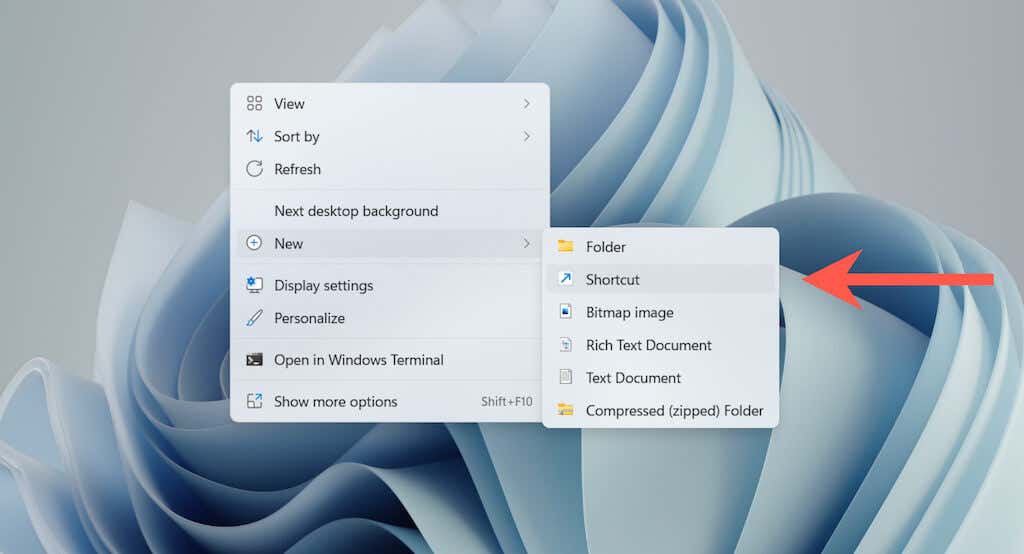Open Display settings

(389, 285)
